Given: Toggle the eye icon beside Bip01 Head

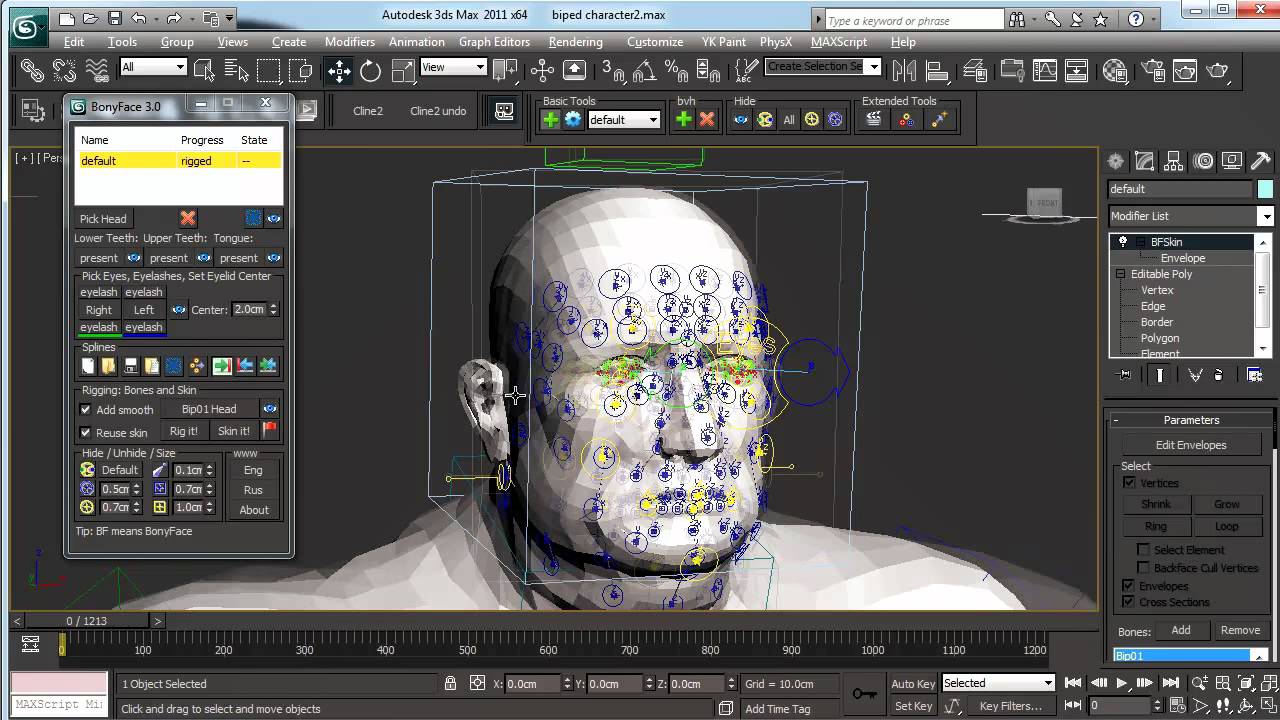Looking at the screenshot, I should click(x=269, y=409).
